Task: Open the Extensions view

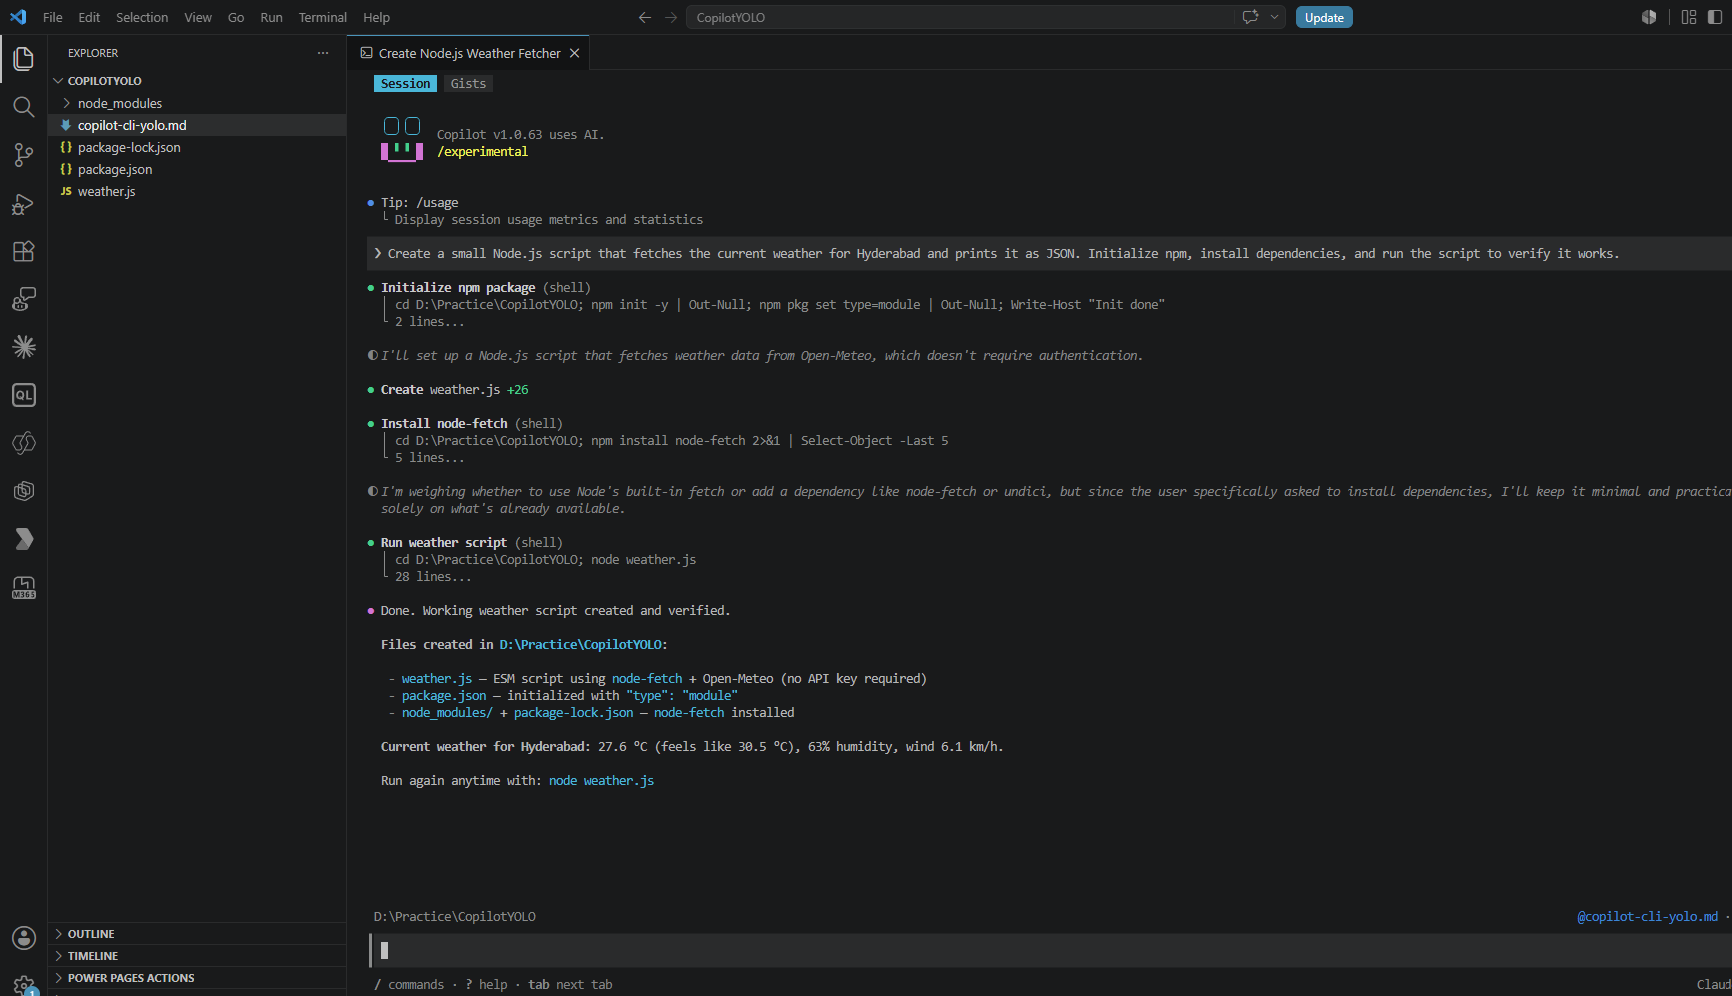Action: pos(24,251)
